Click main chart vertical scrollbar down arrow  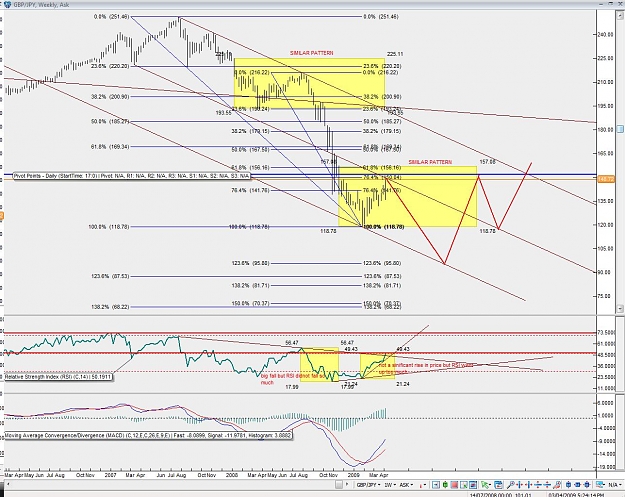[620, 308]
